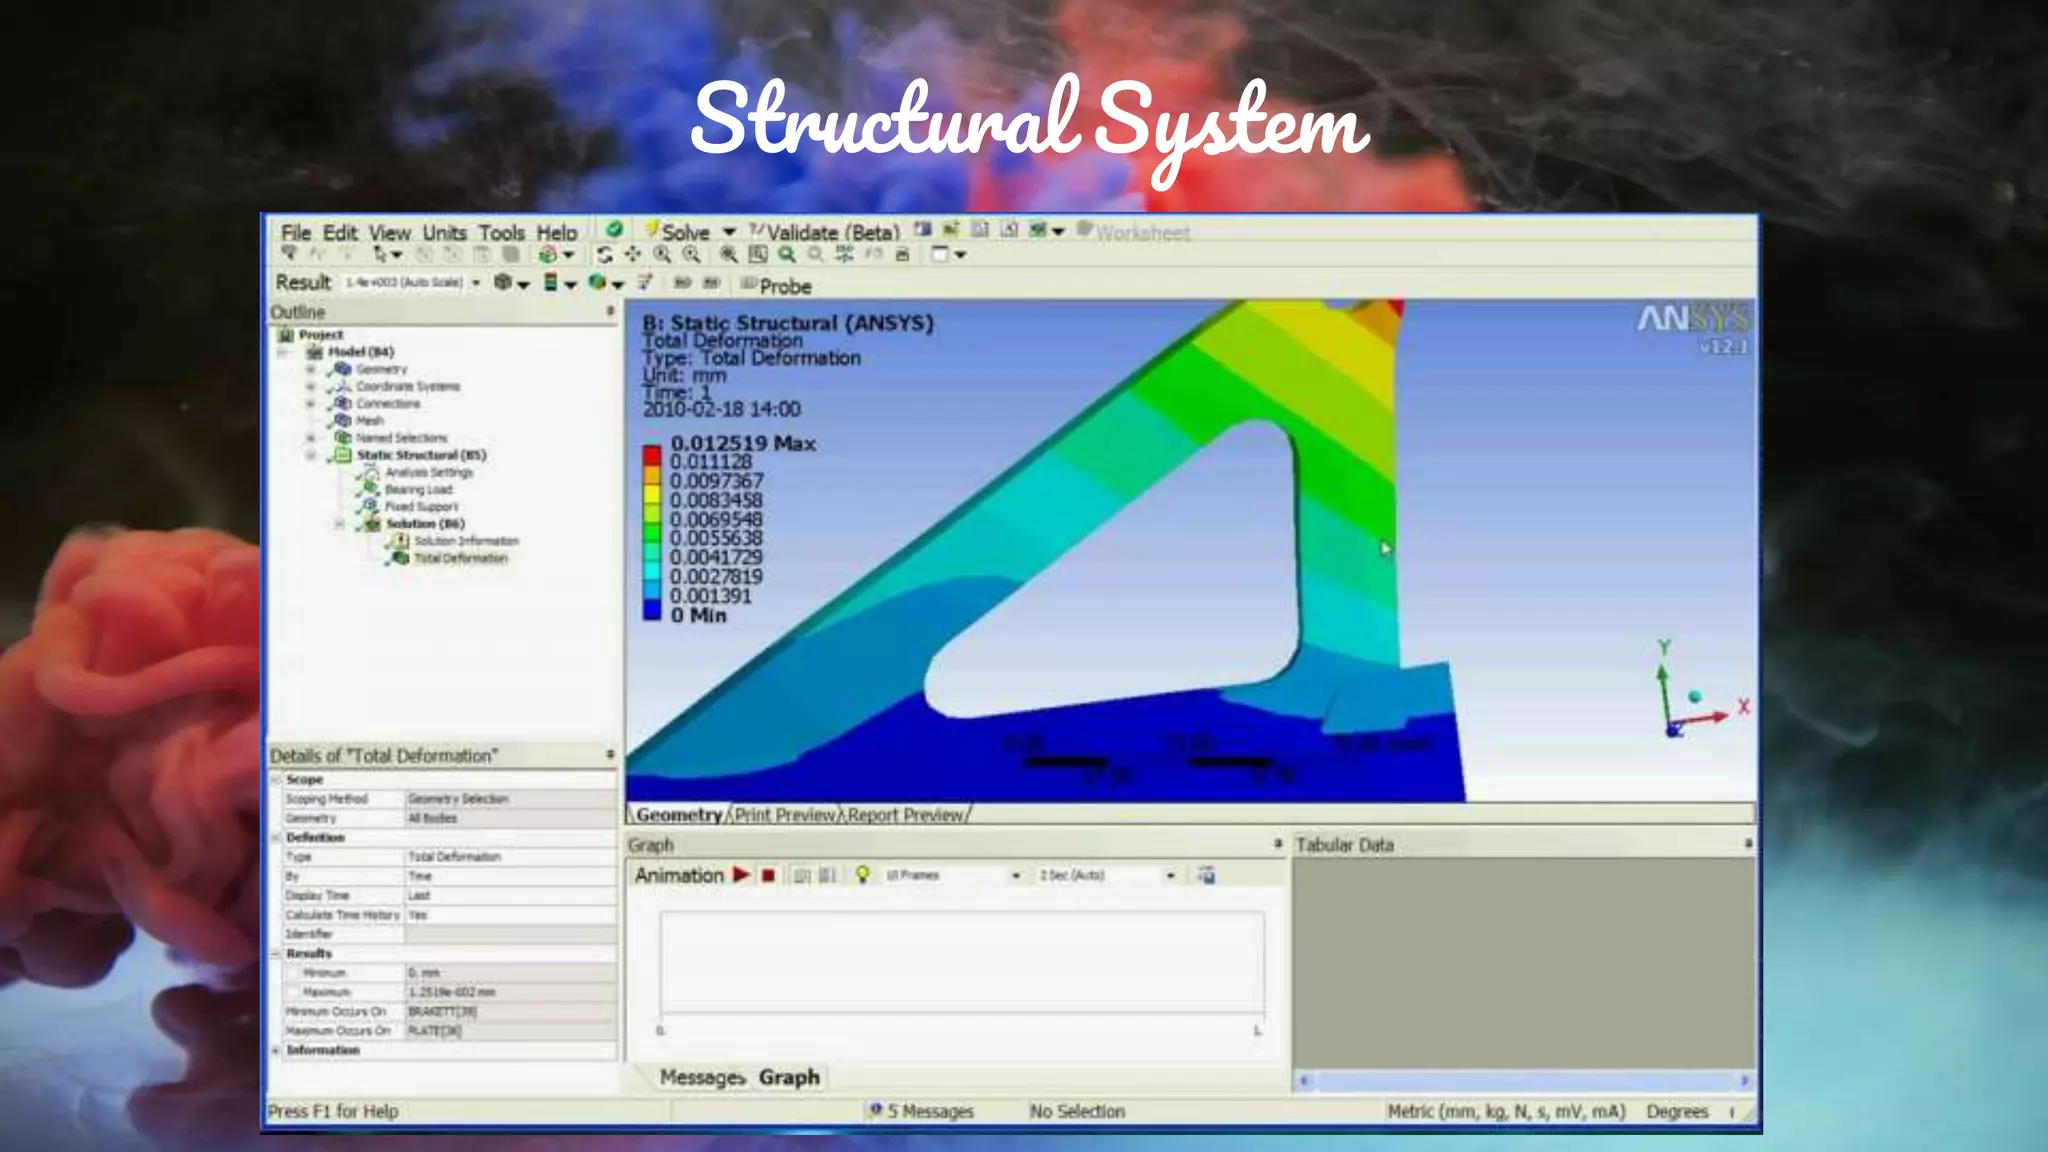The image size is (2048, 1152).
Task: Click the green checkmark icon near Solve
Action: tap(614, 230)
